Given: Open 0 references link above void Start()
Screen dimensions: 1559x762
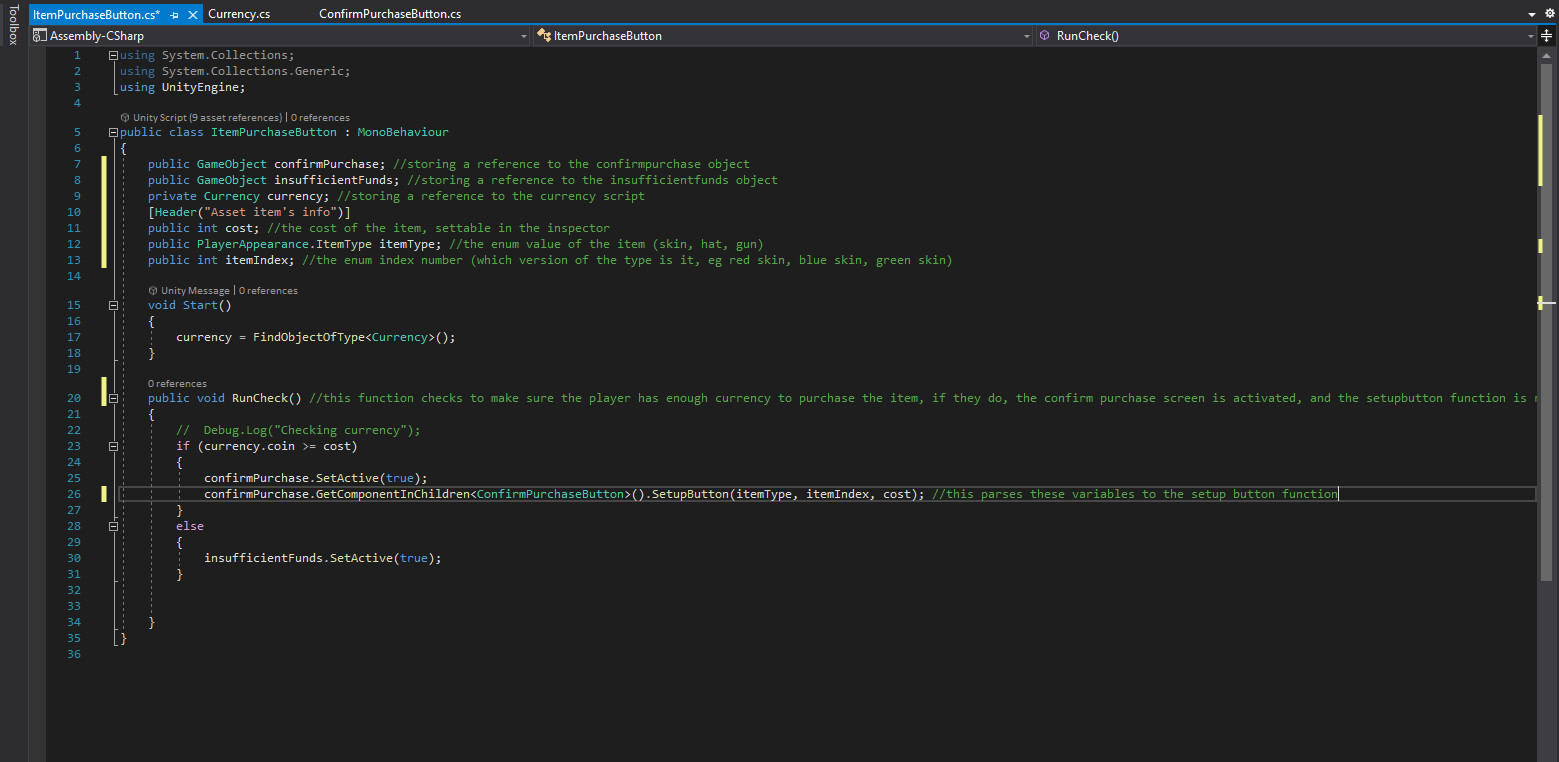Looking at the screenshot, I should pos(268,291).
